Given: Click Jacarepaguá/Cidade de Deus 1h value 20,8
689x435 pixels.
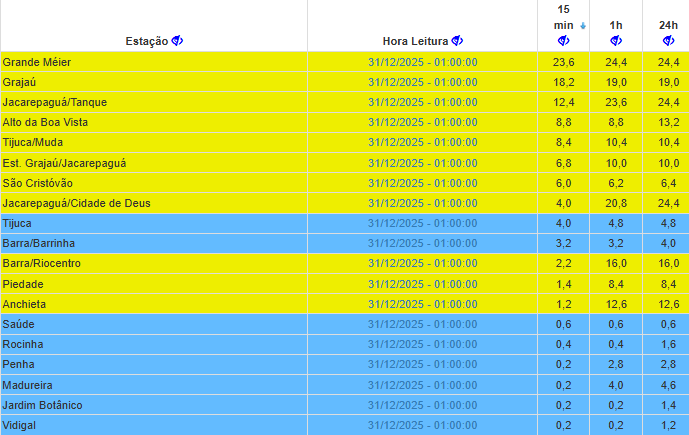Looking at the screenshot, I should click(x=616, y=203).
